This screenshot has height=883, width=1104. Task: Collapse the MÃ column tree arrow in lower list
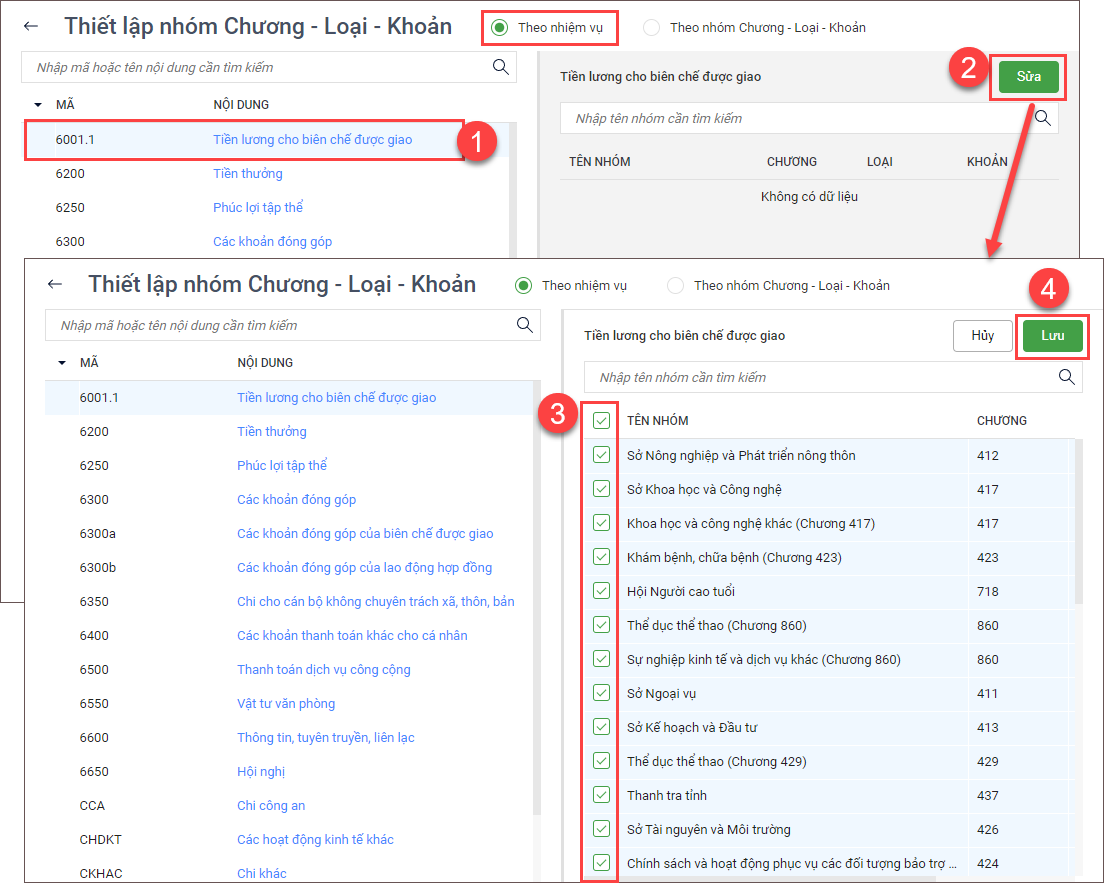62,363
